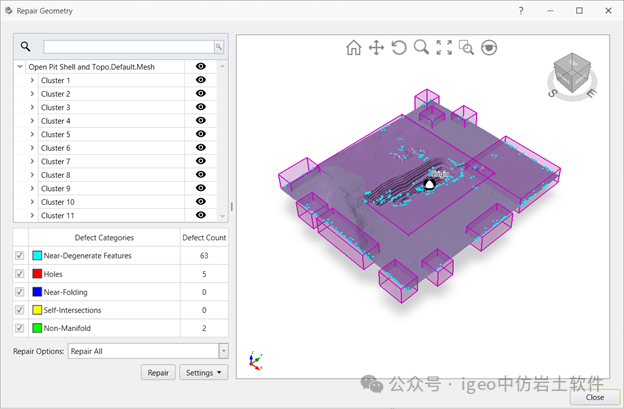Expand the Cluster 1 tree node
The width and height of the screenshot is (624, 409).
point(32,80)
